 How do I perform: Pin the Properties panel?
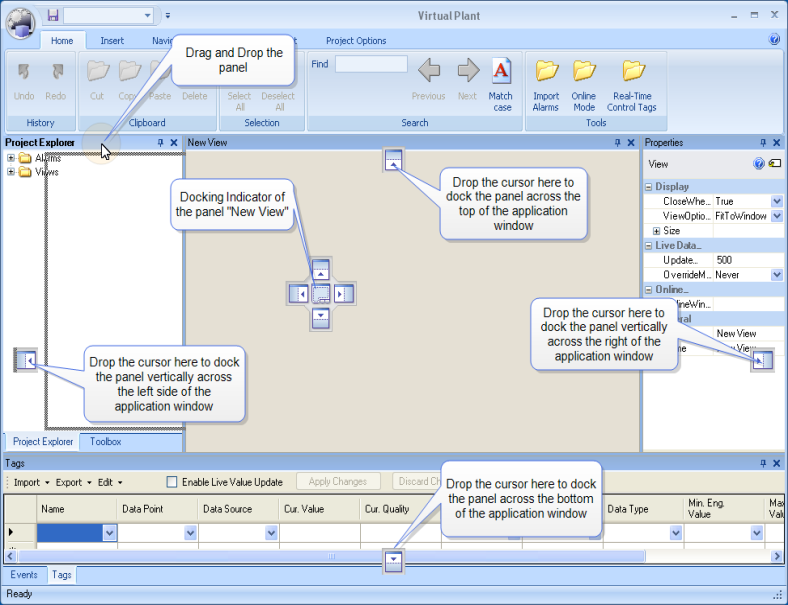(763, 143)
